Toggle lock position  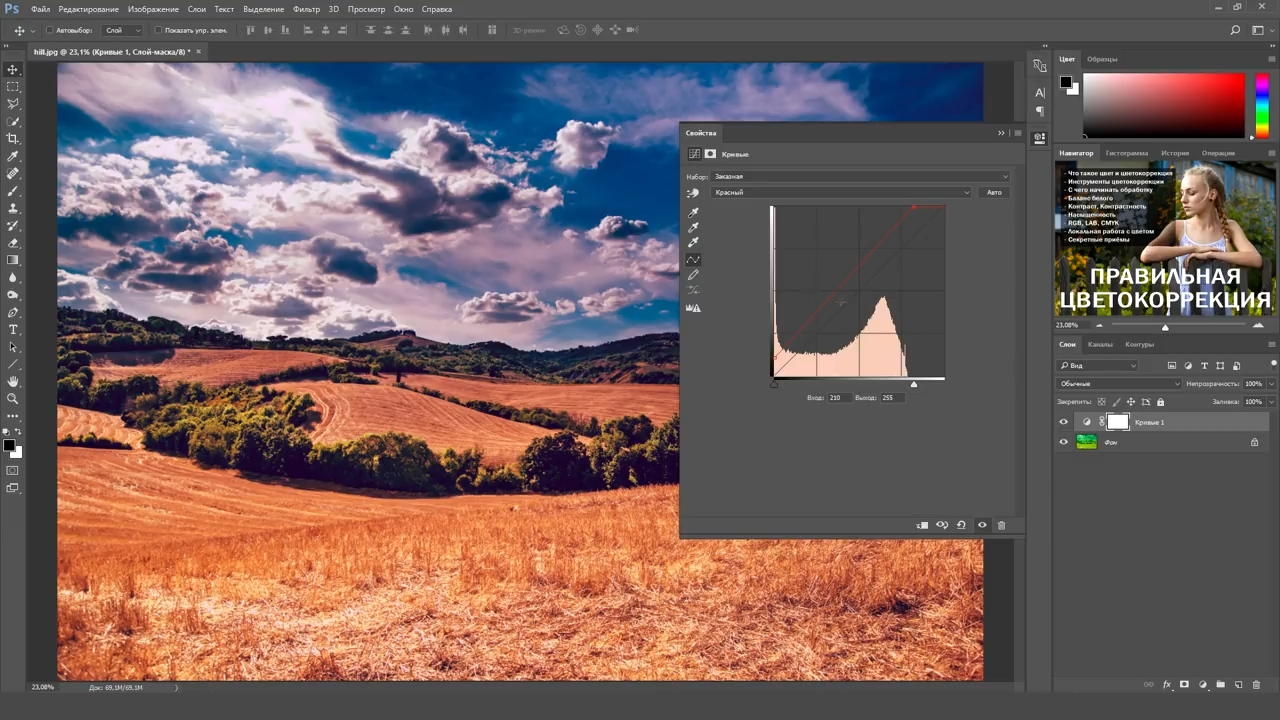pos(1130,402)
